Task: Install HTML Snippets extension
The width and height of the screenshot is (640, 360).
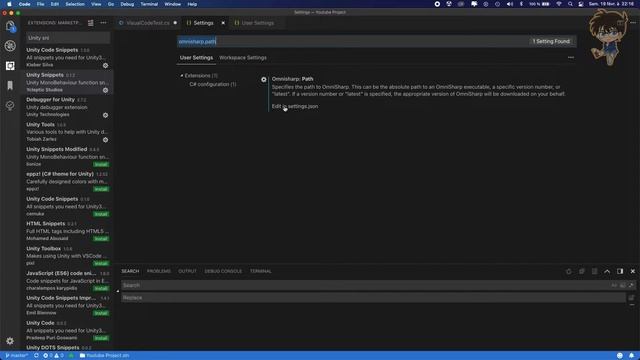Action: click(x=101, y=239)
